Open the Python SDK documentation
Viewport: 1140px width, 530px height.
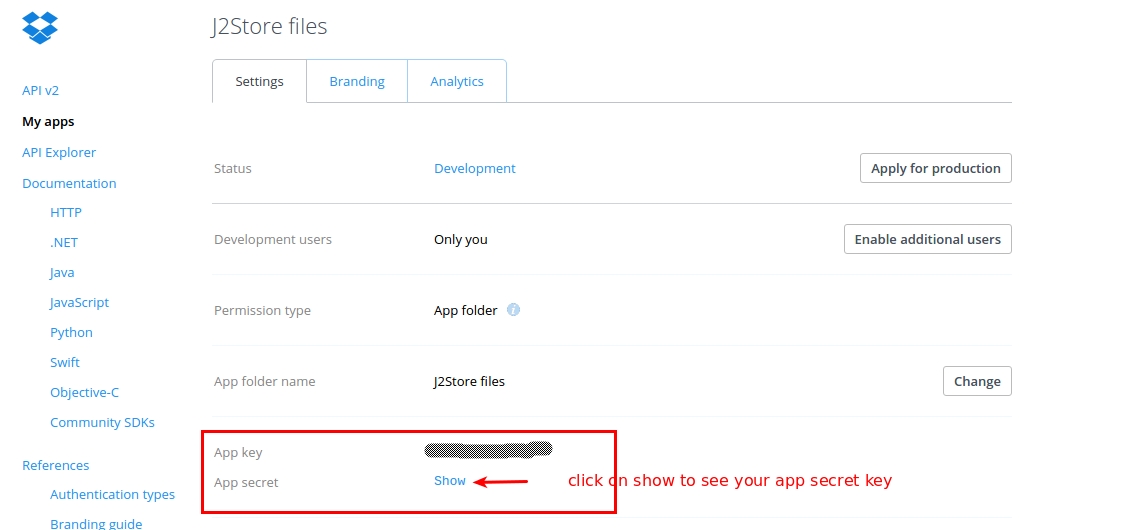tap(71, 332)
